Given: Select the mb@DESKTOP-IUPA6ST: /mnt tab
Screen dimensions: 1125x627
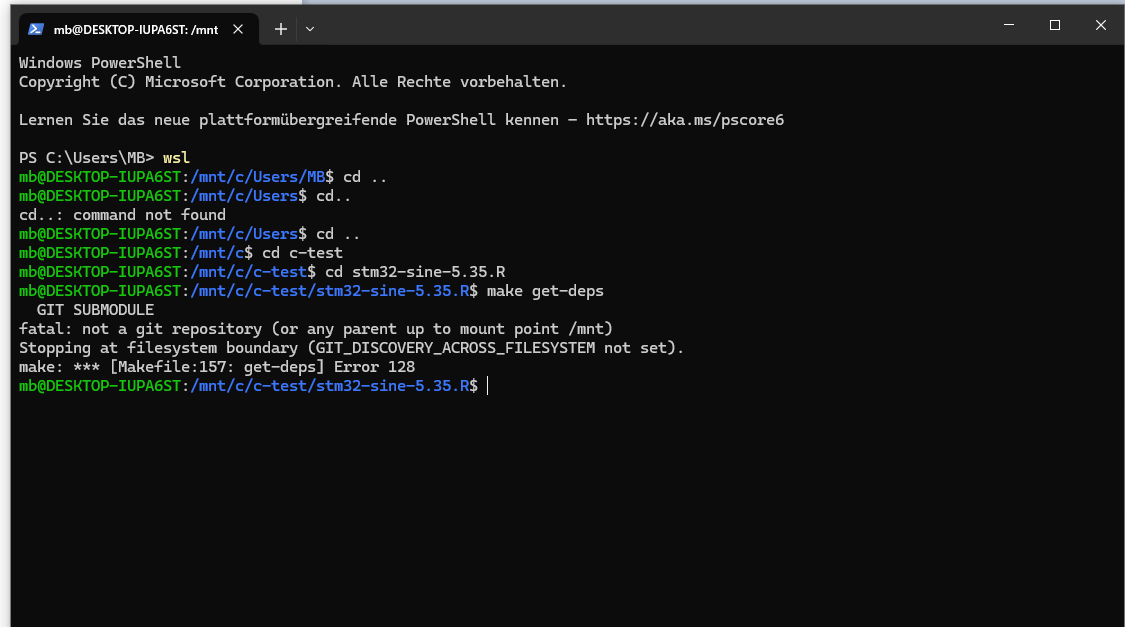Looking at the screenshot, I should (x=135, y=29).
